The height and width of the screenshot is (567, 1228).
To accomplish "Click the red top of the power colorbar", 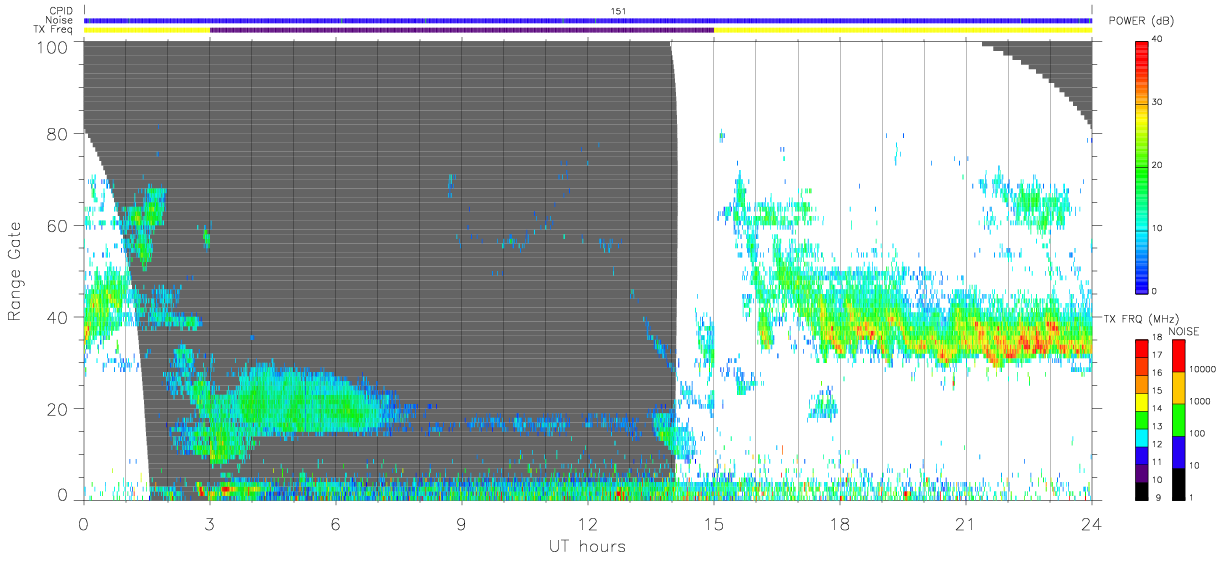I will [1141, 46].
